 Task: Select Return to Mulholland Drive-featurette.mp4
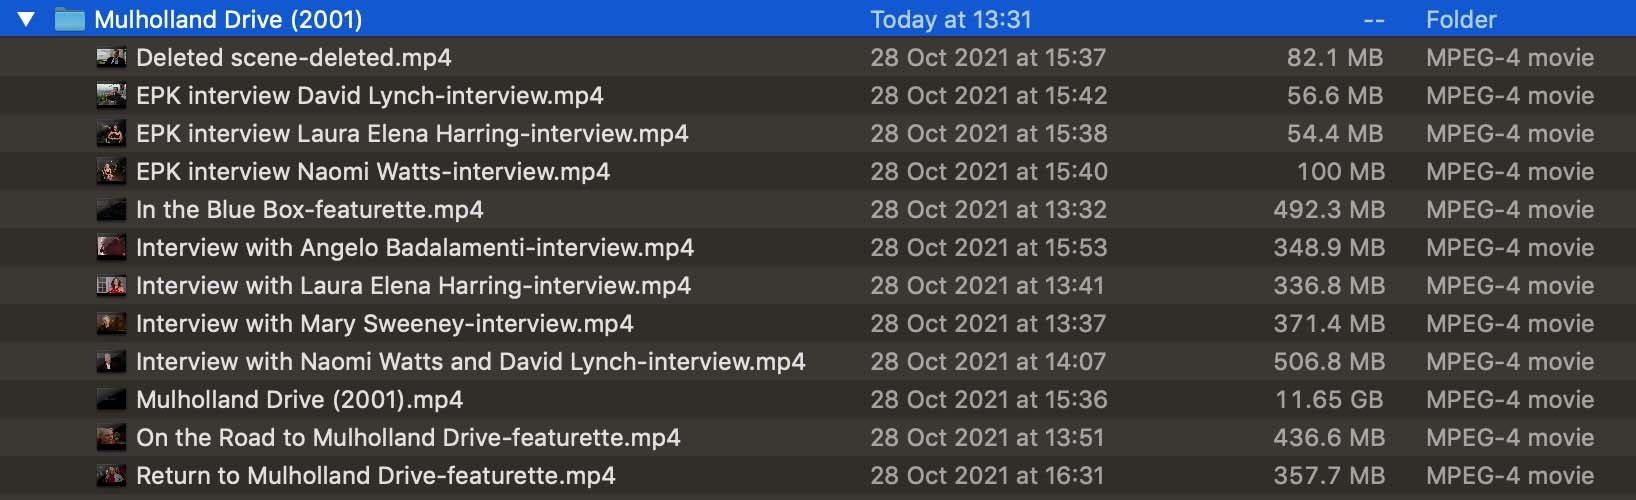click(x=375, y=475)
